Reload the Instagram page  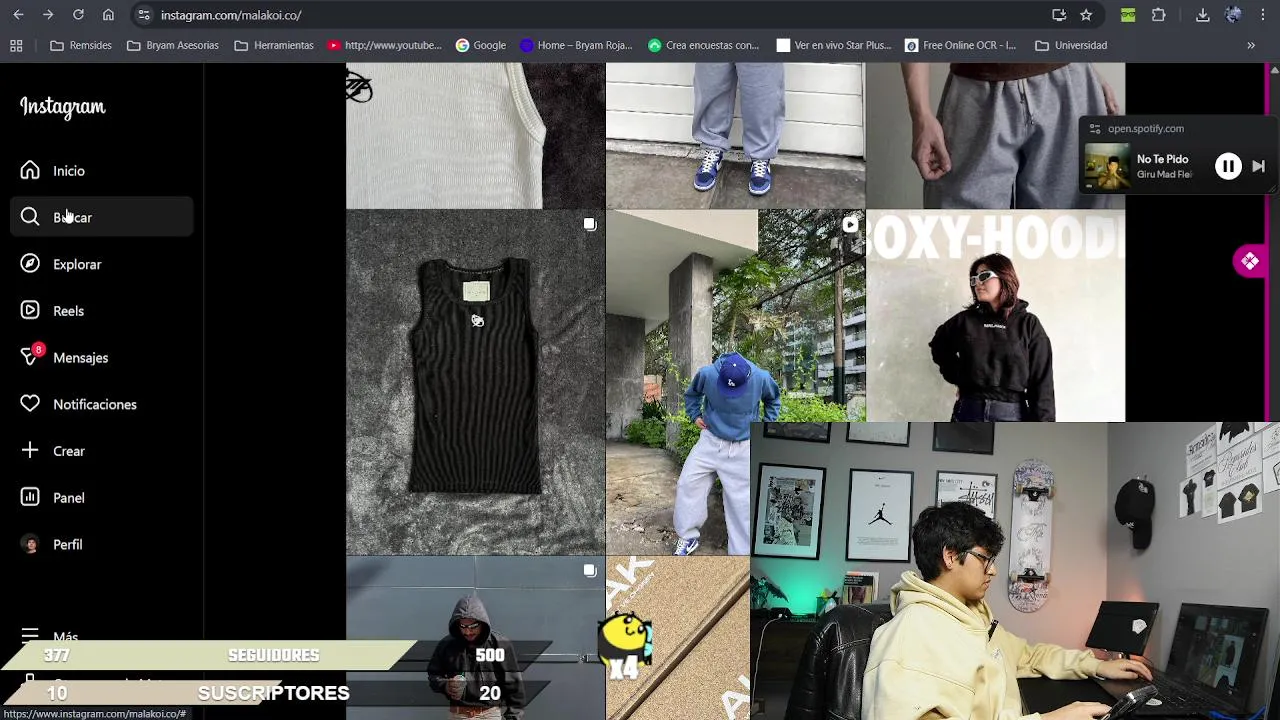[x=78, y=15]
